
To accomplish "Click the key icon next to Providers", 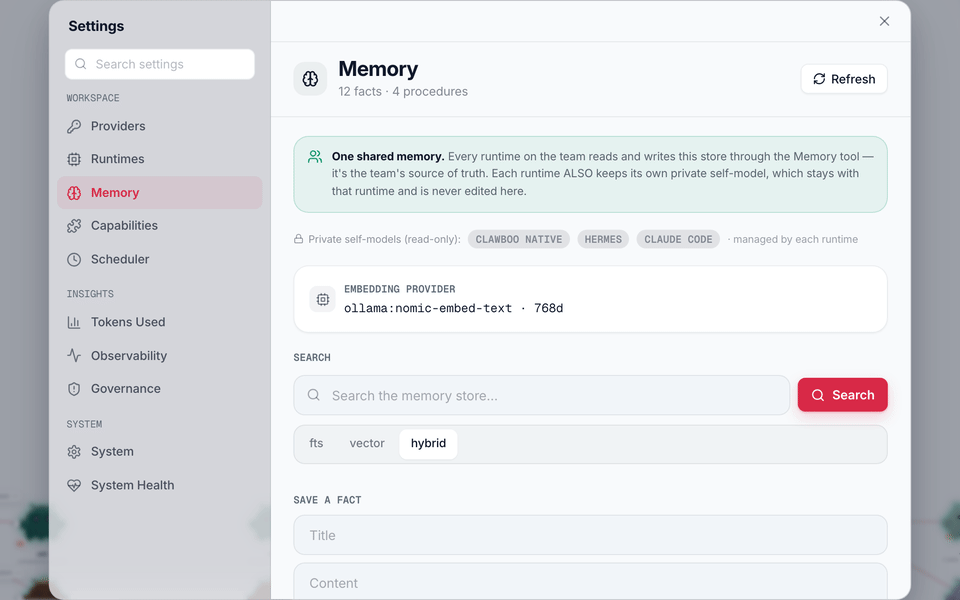I will click(74, 126).
